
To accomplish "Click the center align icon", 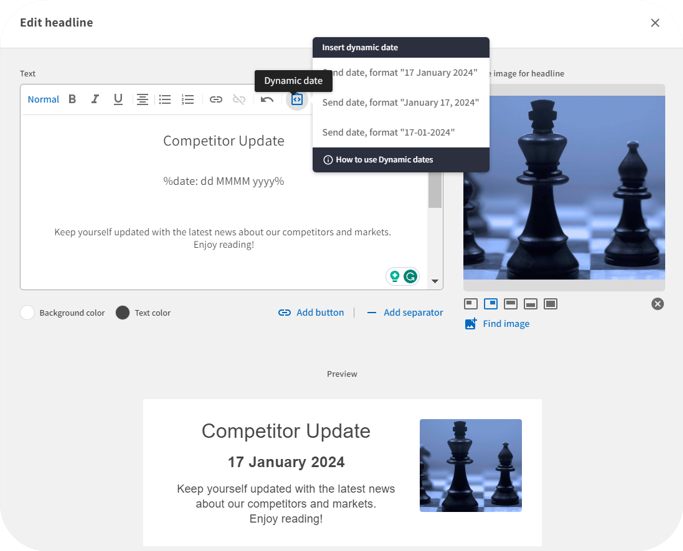I will [x=142, y=99].
